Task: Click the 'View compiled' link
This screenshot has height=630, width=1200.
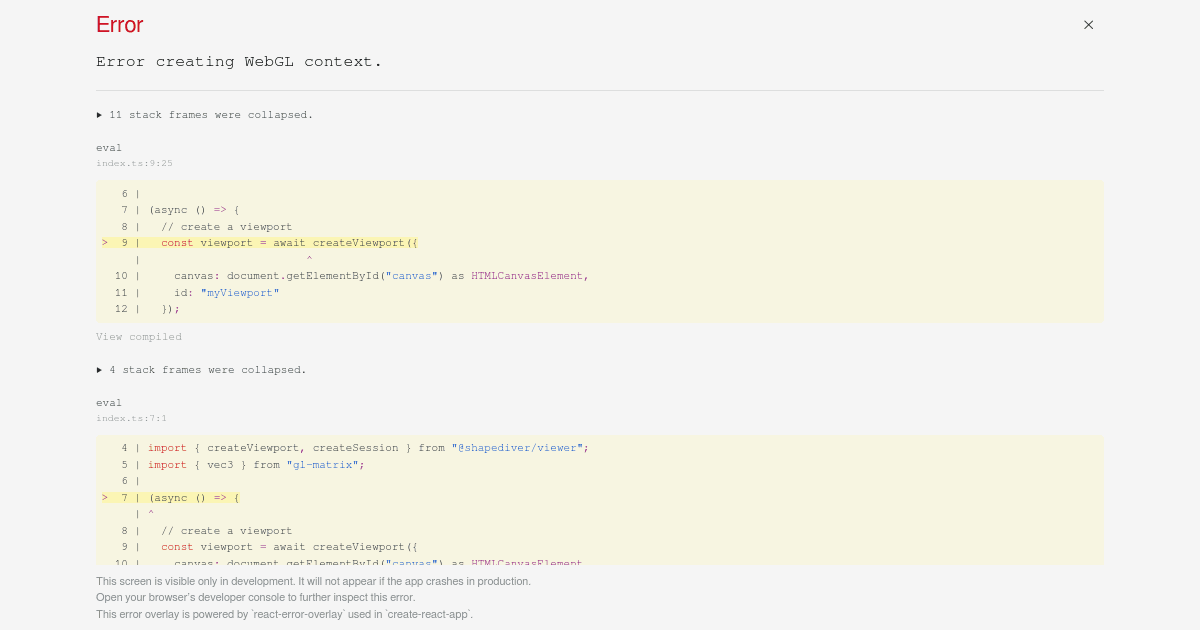Action: click(x=139, y=337)
